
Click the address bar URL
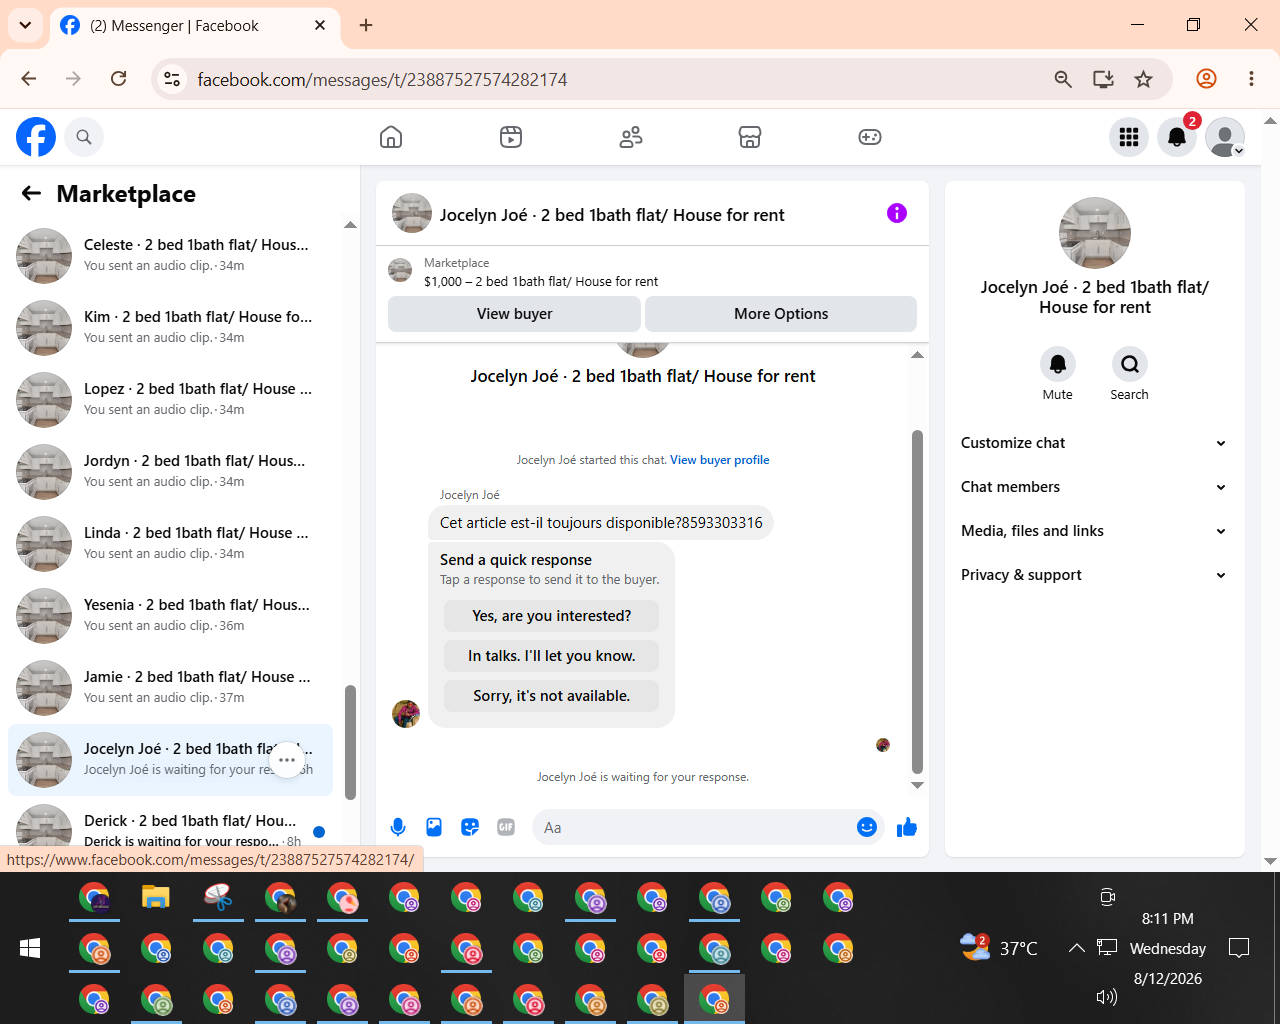[x=382, y=79]
